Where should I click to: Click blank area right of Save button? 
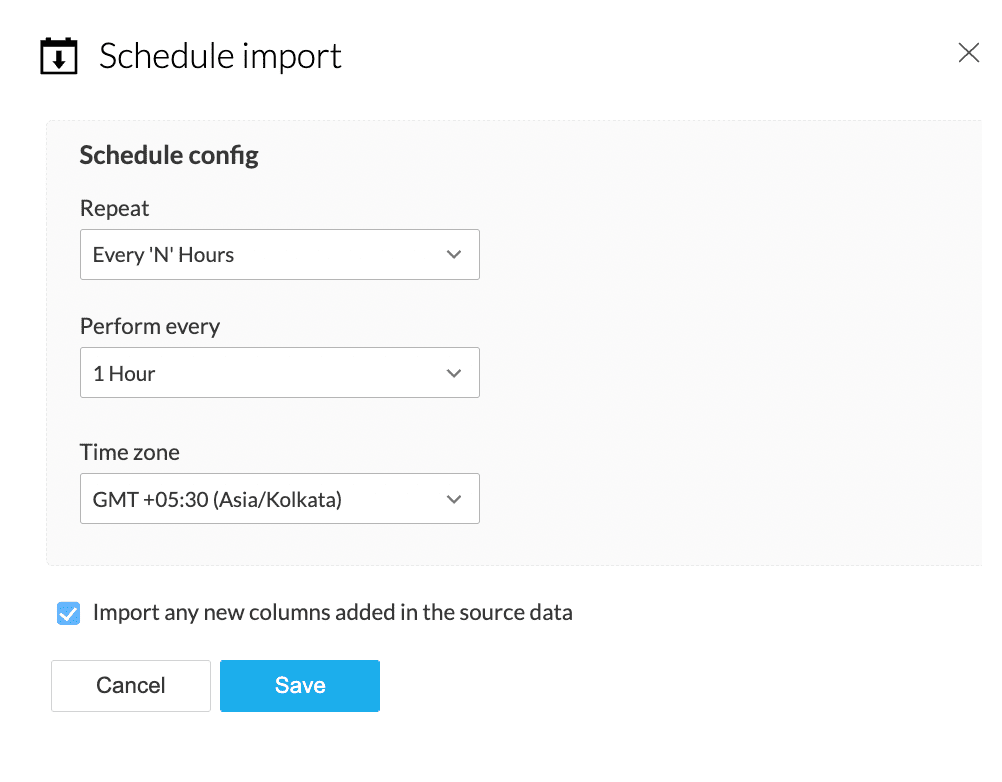click(x=650, y=686)
